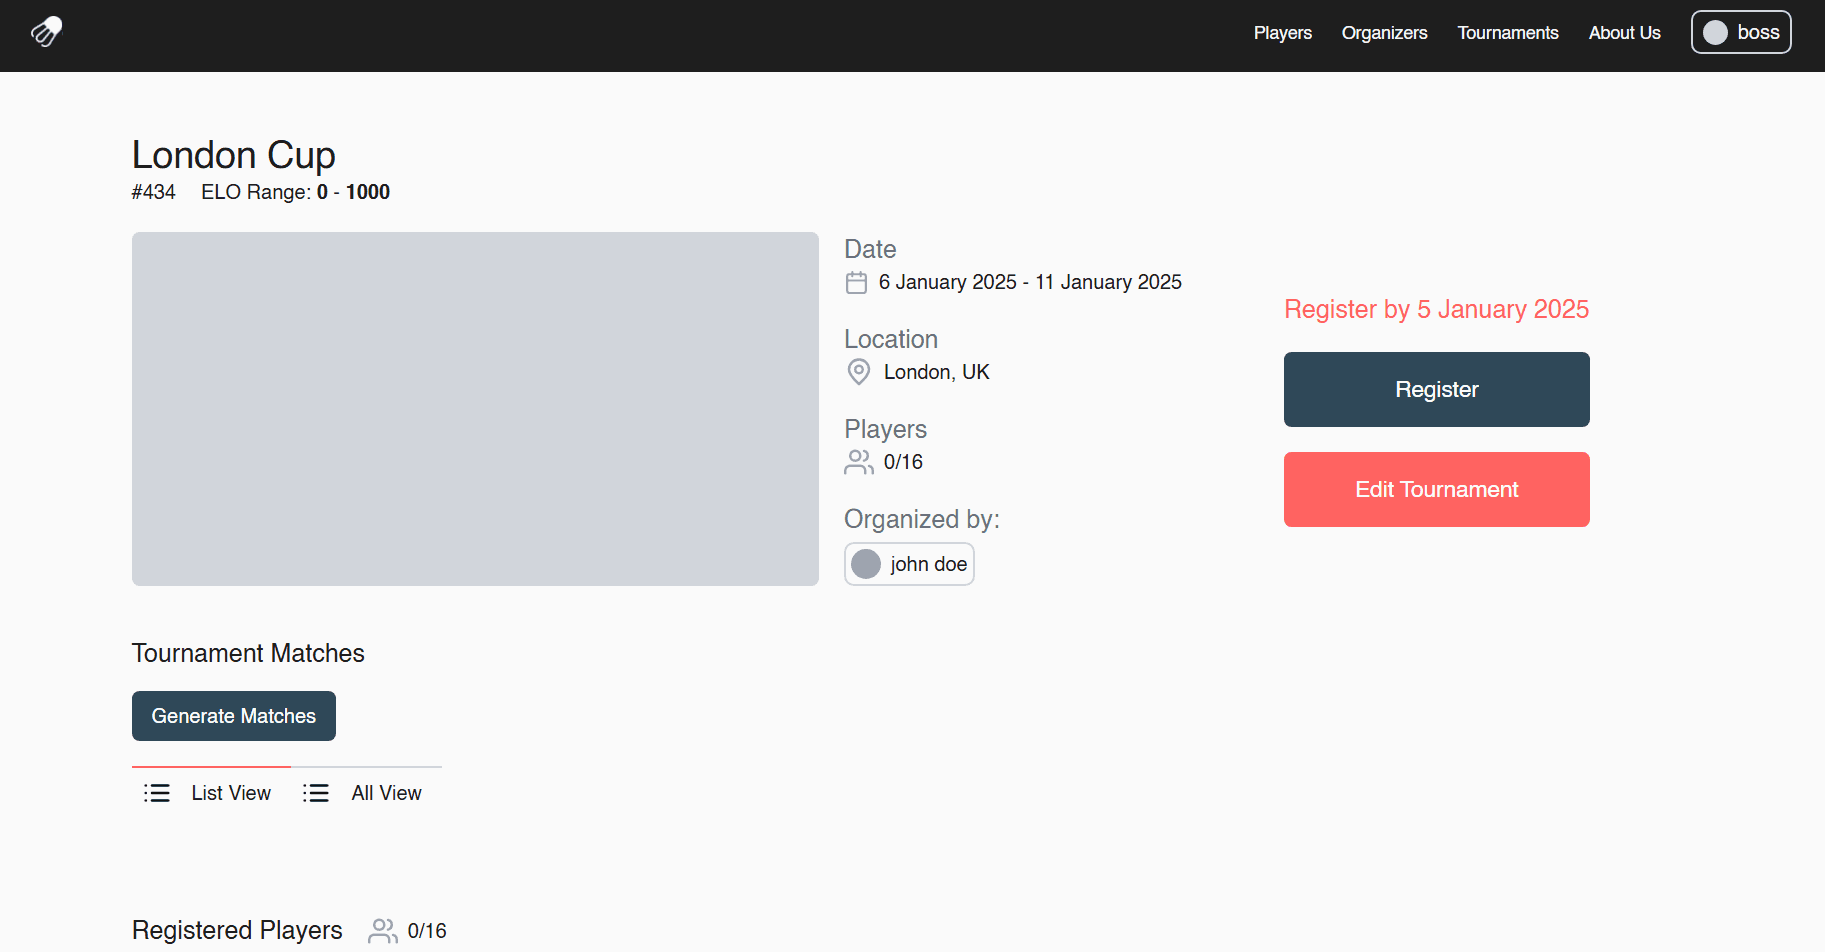
Task: Click john doe's avatar circle
Action: [x=865, y=563]
